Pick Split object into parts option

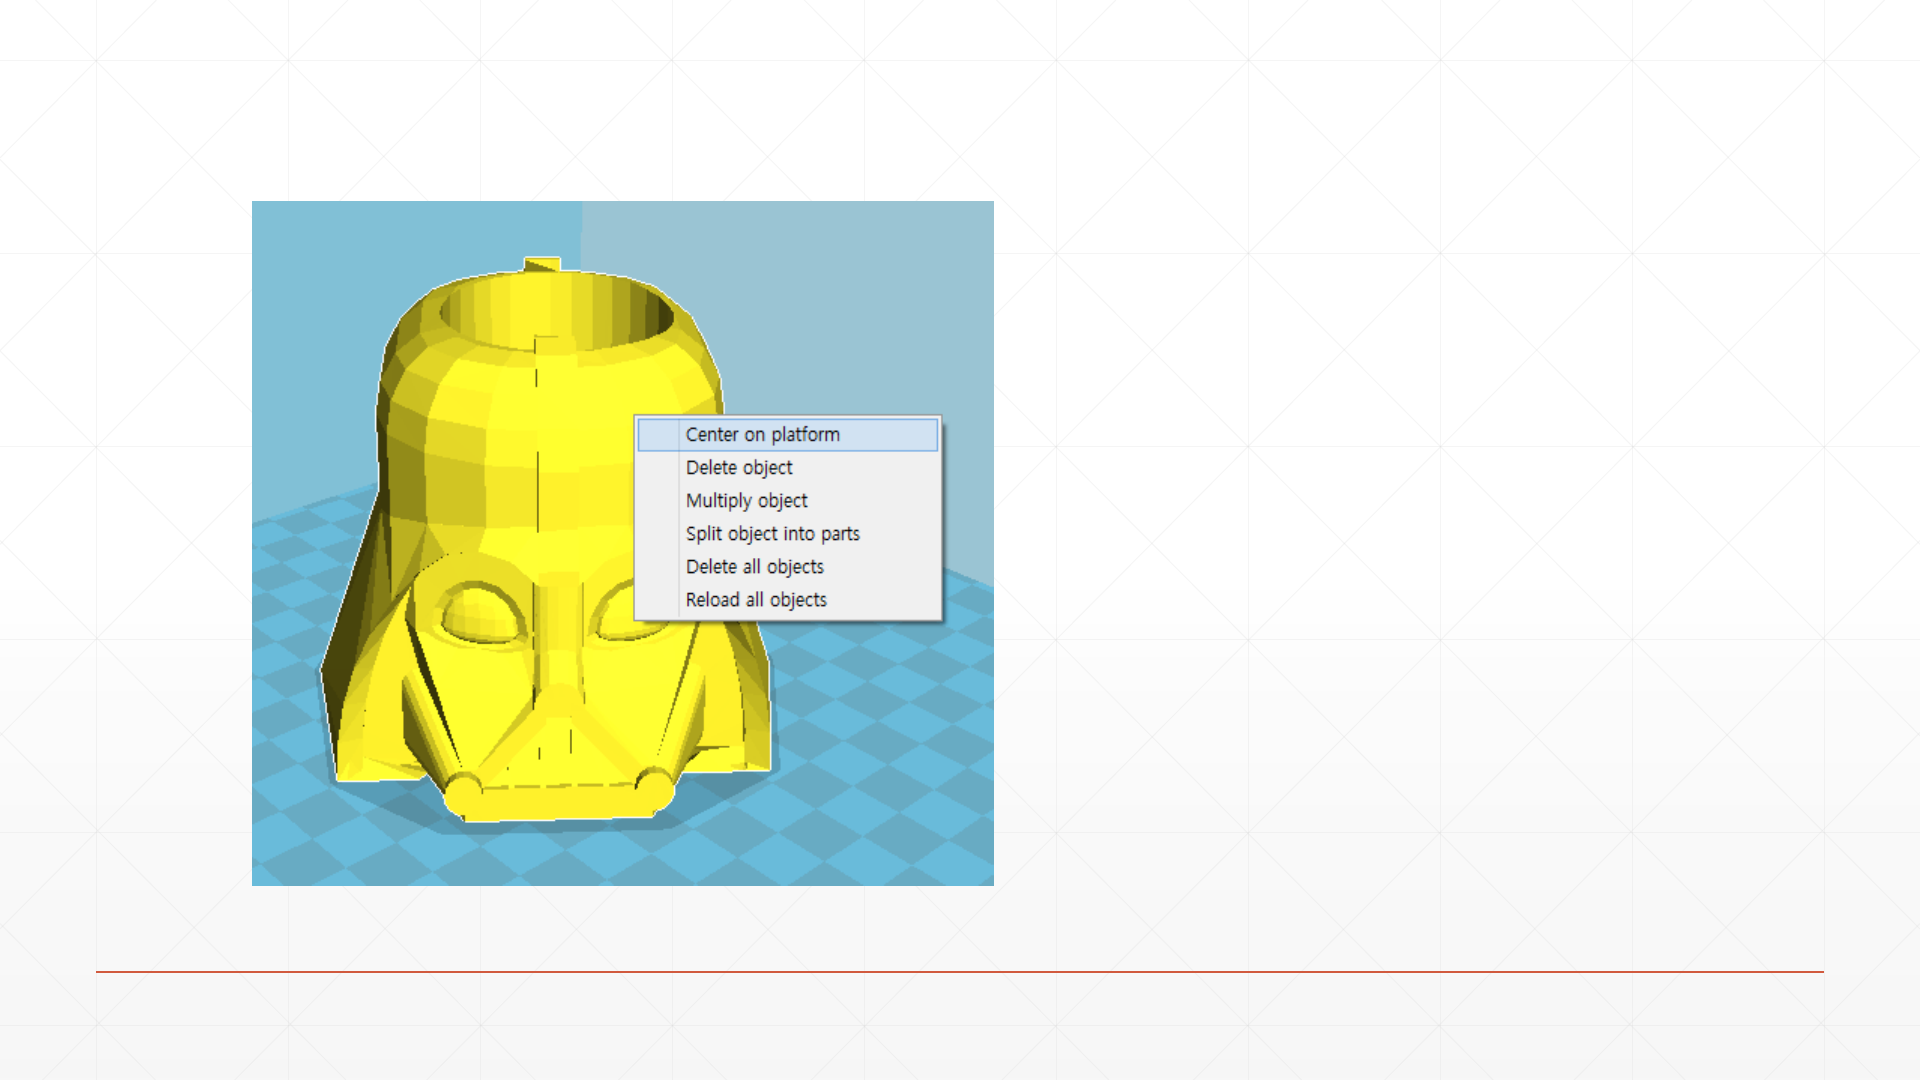[772, 534]
